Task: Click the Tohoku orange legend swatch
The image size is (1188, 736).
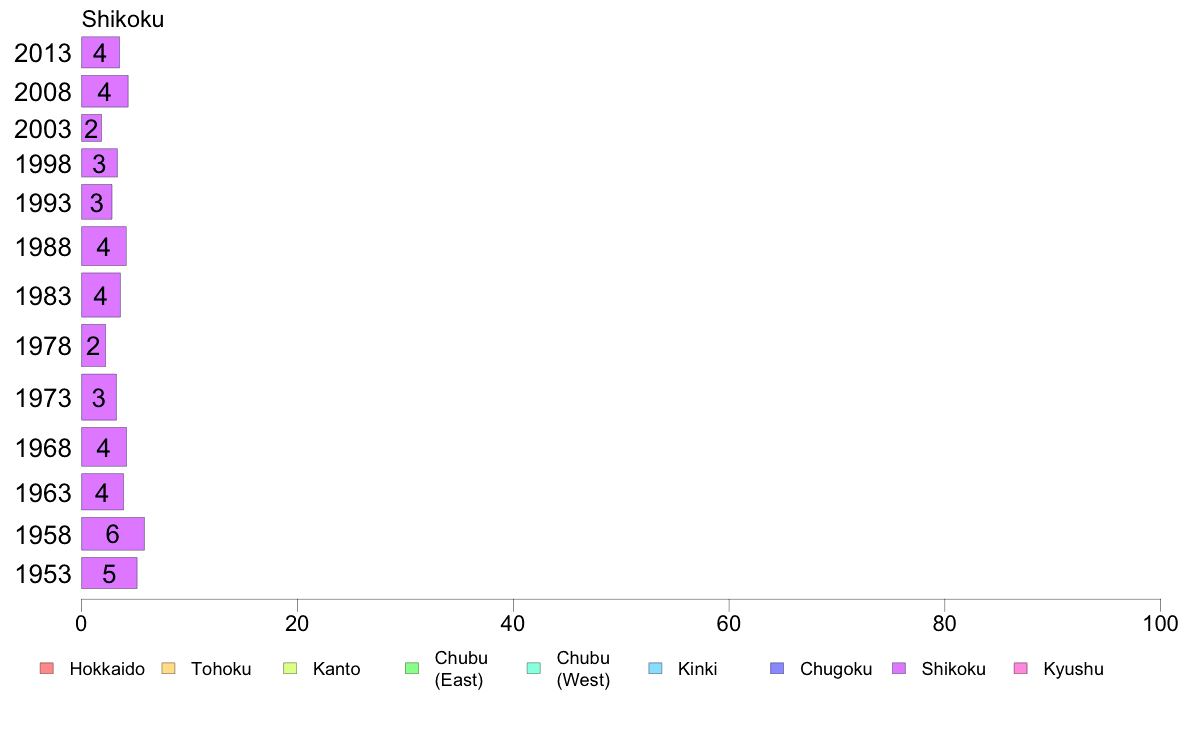Action: 168,669
